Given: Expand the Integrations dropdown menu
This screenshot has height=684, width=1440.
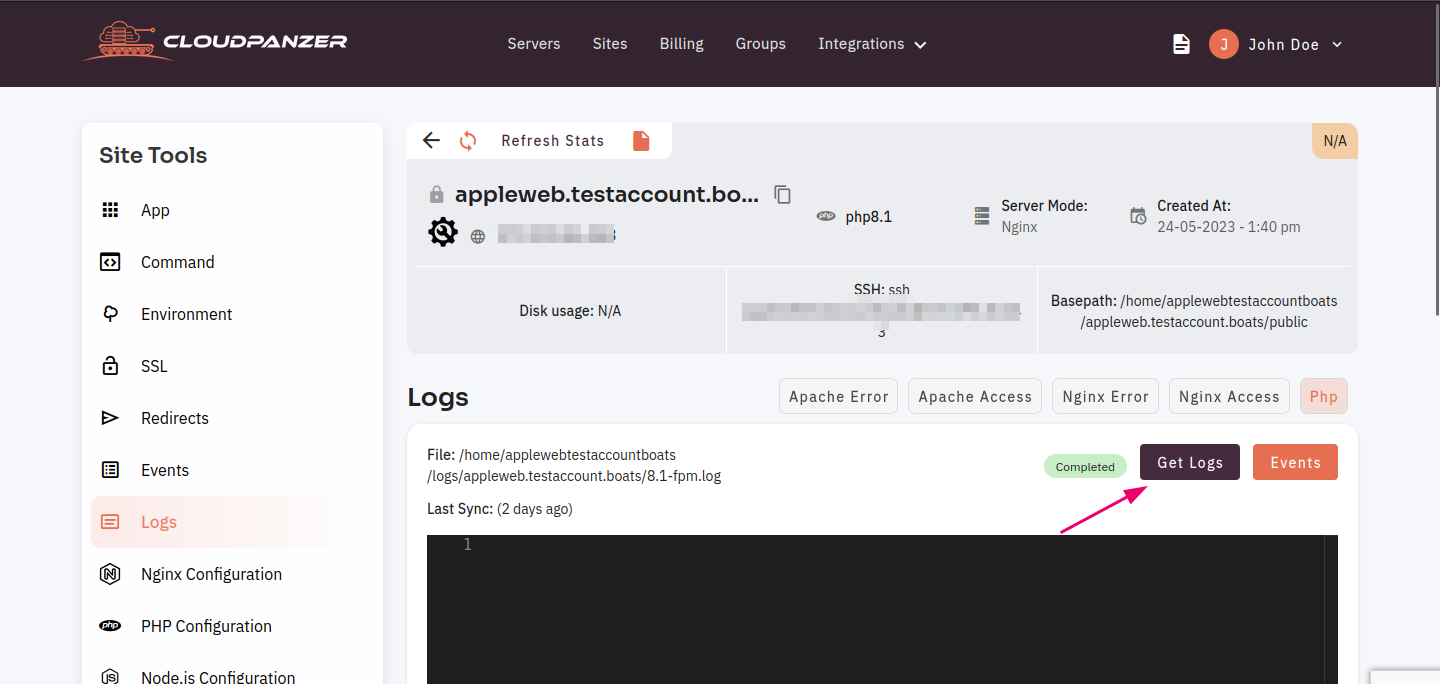Looking at the screenshot, I should point(872,44).
